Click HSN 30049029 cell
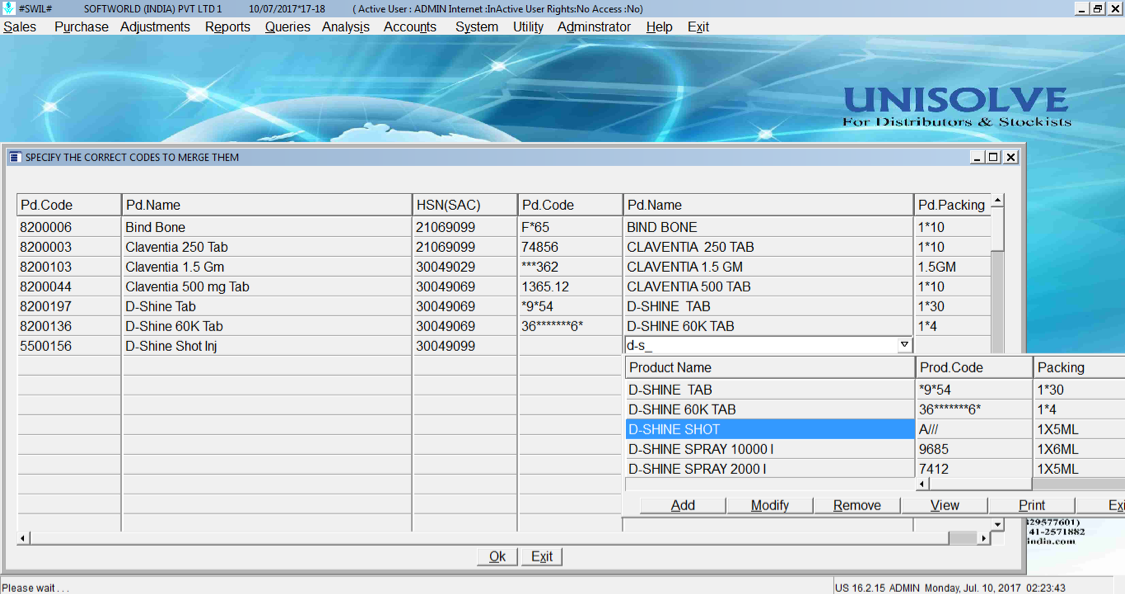 point(464,267)
